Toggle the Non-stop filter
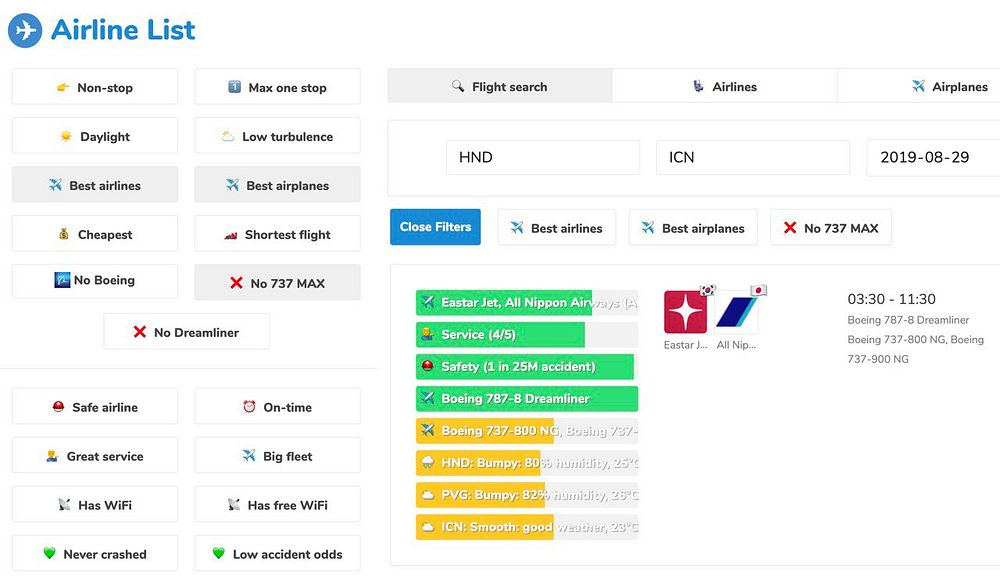Screen dimensions: 1000x584 pyautogui.click(x=95, y=87)
